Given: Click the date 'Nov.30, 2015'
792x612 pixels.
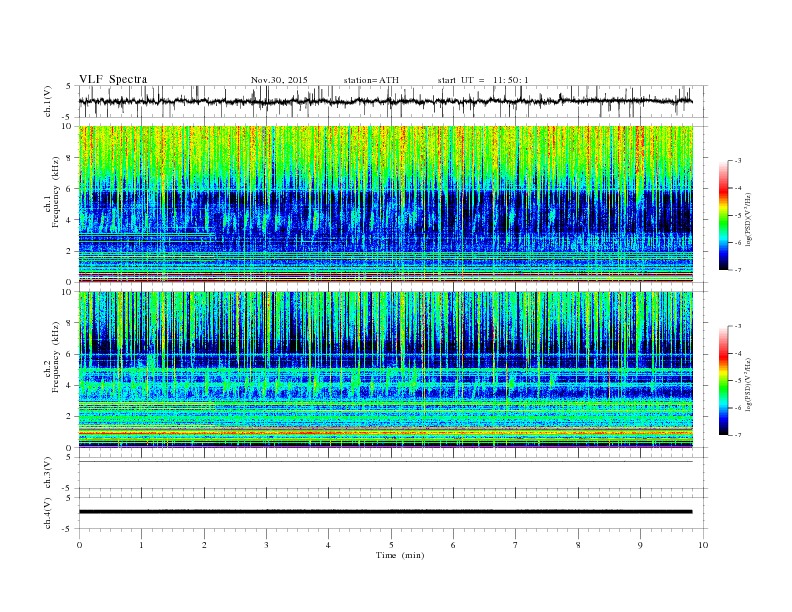Looking at the screenshot, I should coord(279,80).
